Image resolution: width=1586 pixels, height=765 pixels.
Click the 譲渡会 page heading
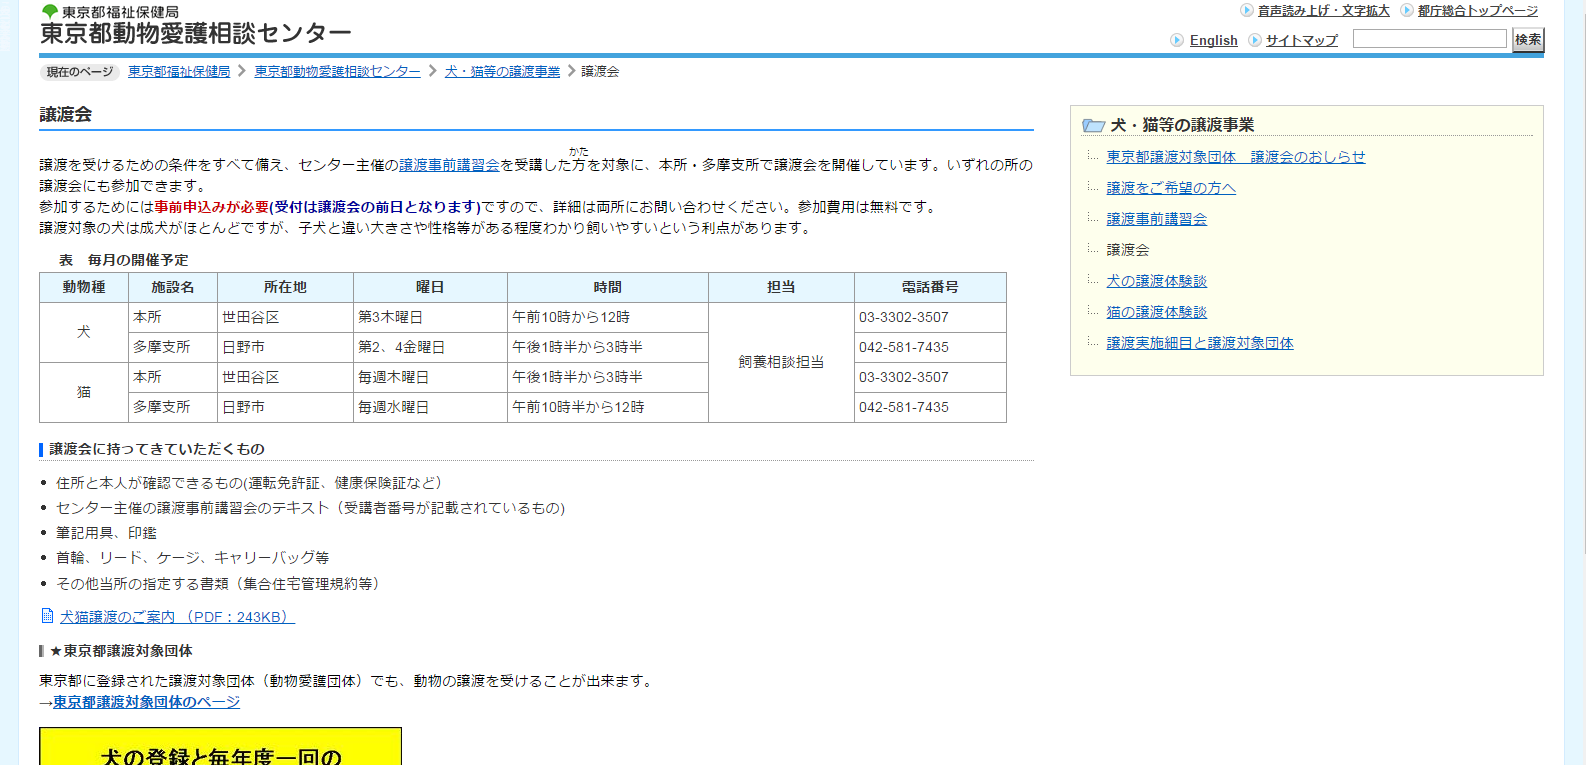[66, 114]
